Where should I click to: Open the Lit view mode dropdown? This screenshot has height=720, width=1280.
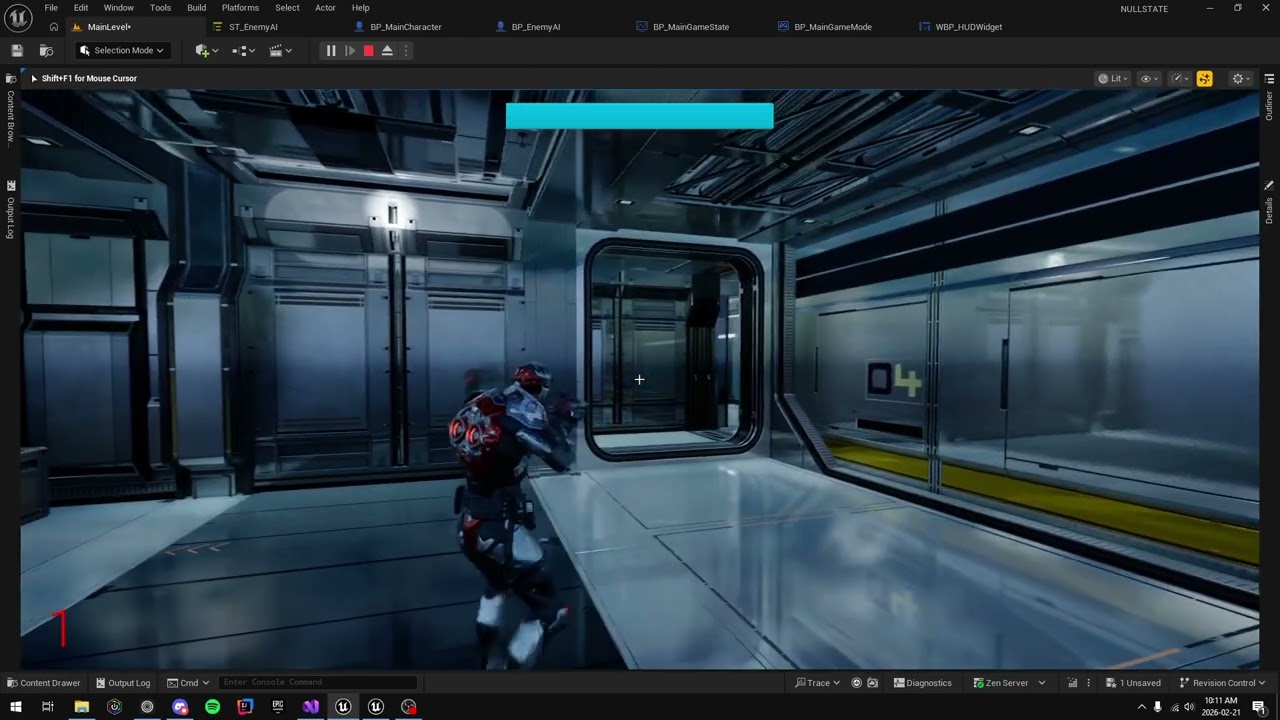1113,78
